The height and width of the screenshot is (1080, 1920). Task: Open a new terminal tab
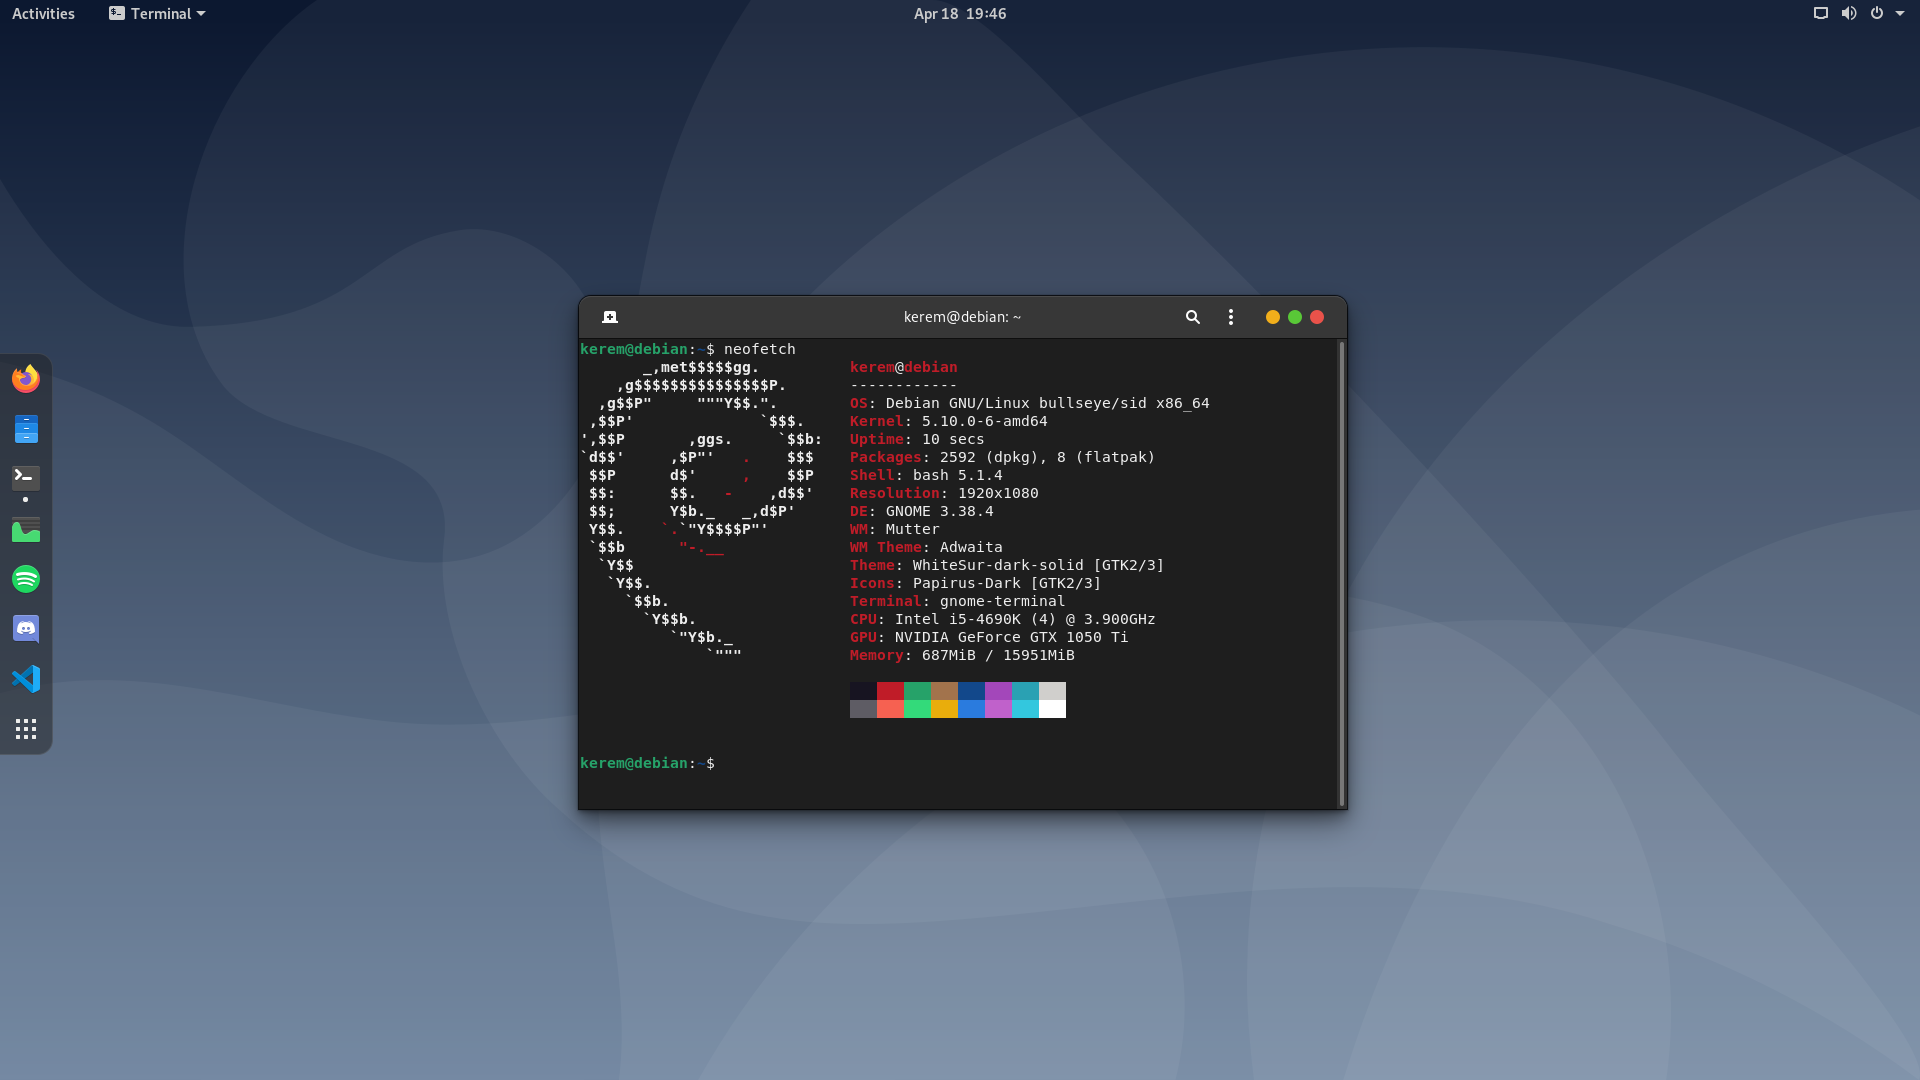point(610,317)
